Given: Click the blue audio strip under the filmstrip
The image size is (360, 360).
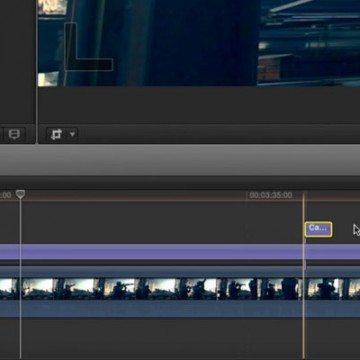Looking at the screenshot, I should click(180, 308).
